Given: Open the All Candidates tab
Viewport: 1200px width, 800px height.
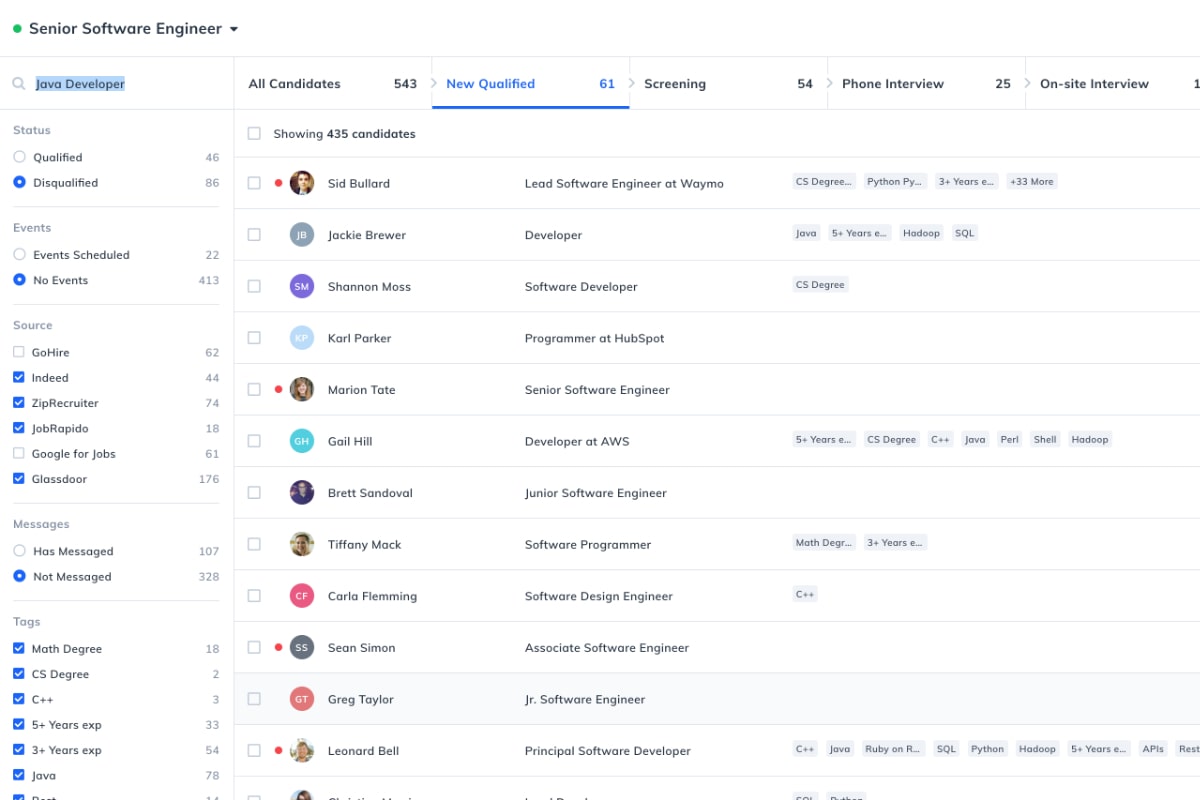Looking at the screenshot, I should coord(295,83).
